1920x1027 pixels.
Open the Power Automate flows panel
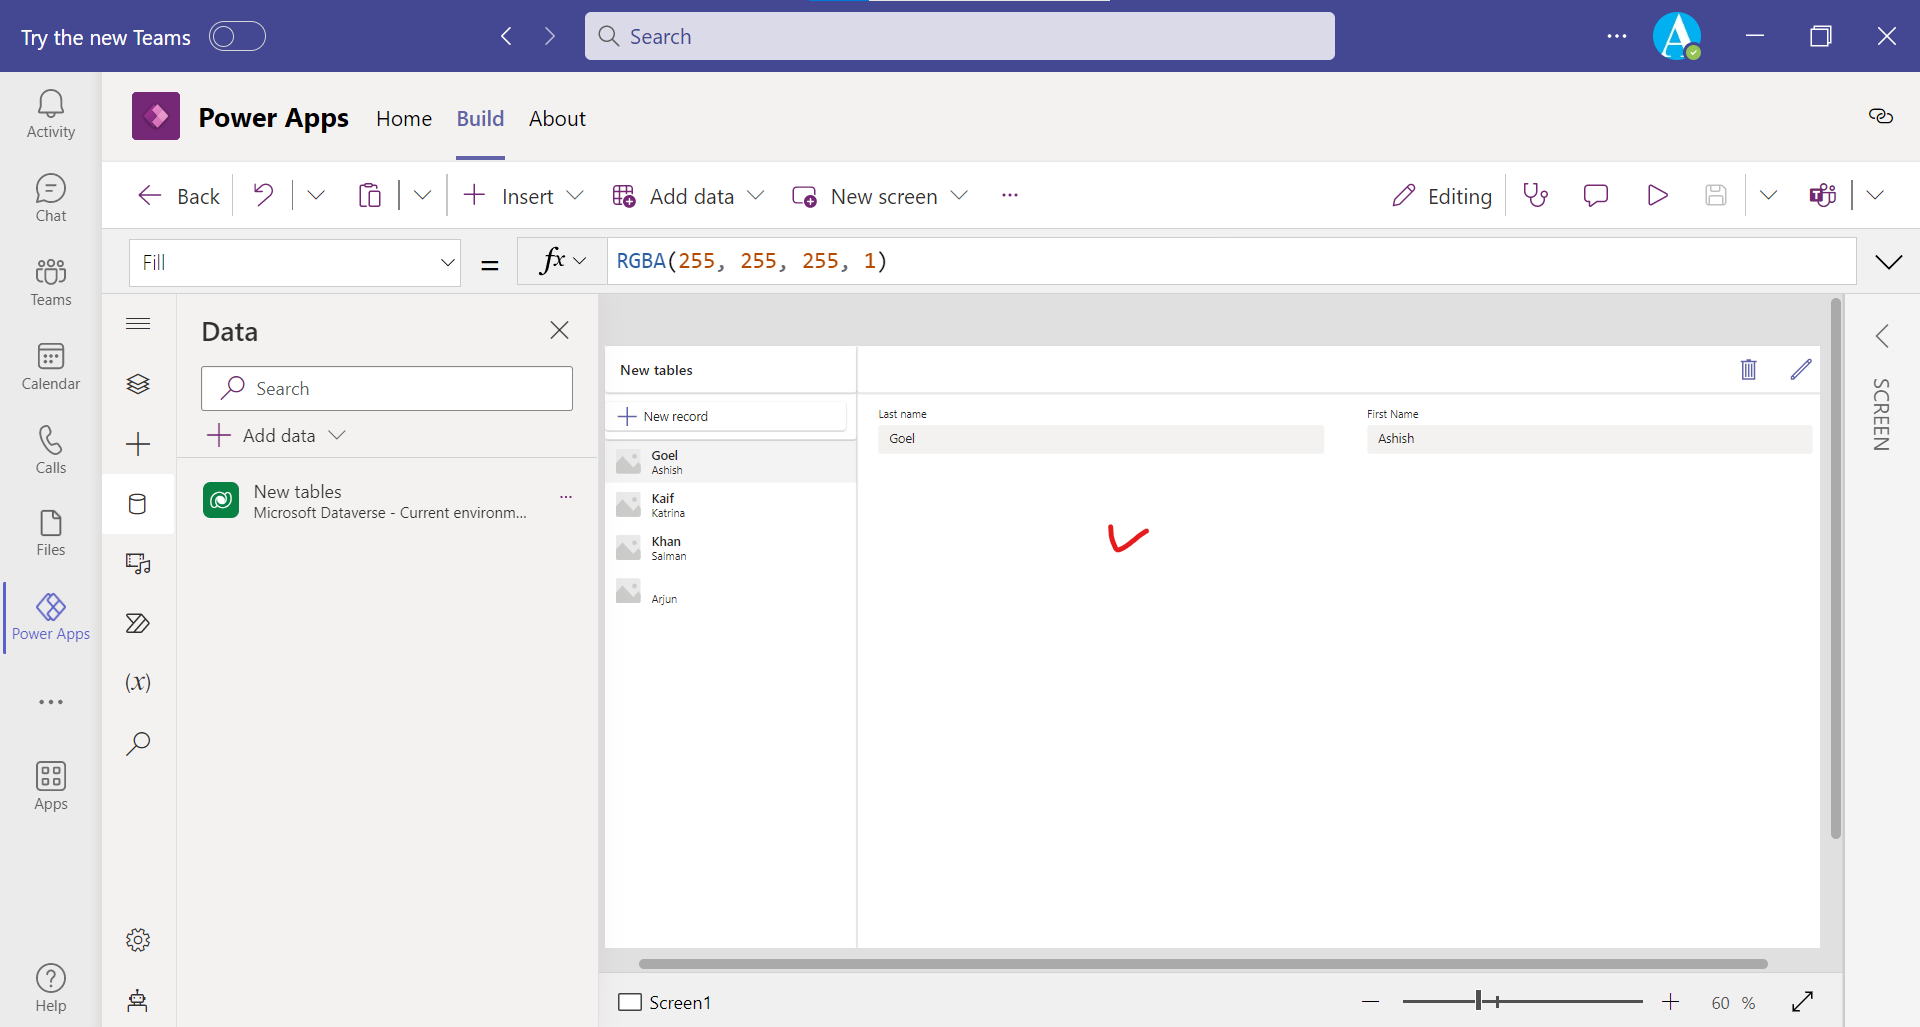tap(137, 623)
